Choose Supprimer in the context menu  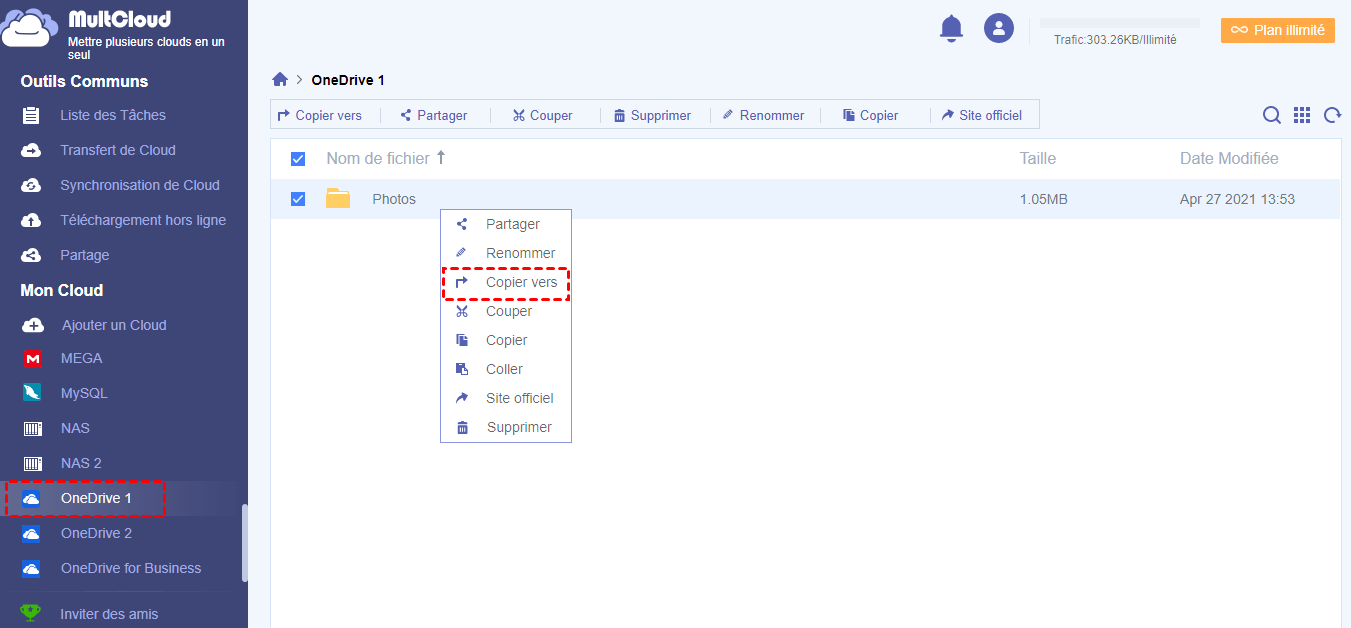pos(506,427)
